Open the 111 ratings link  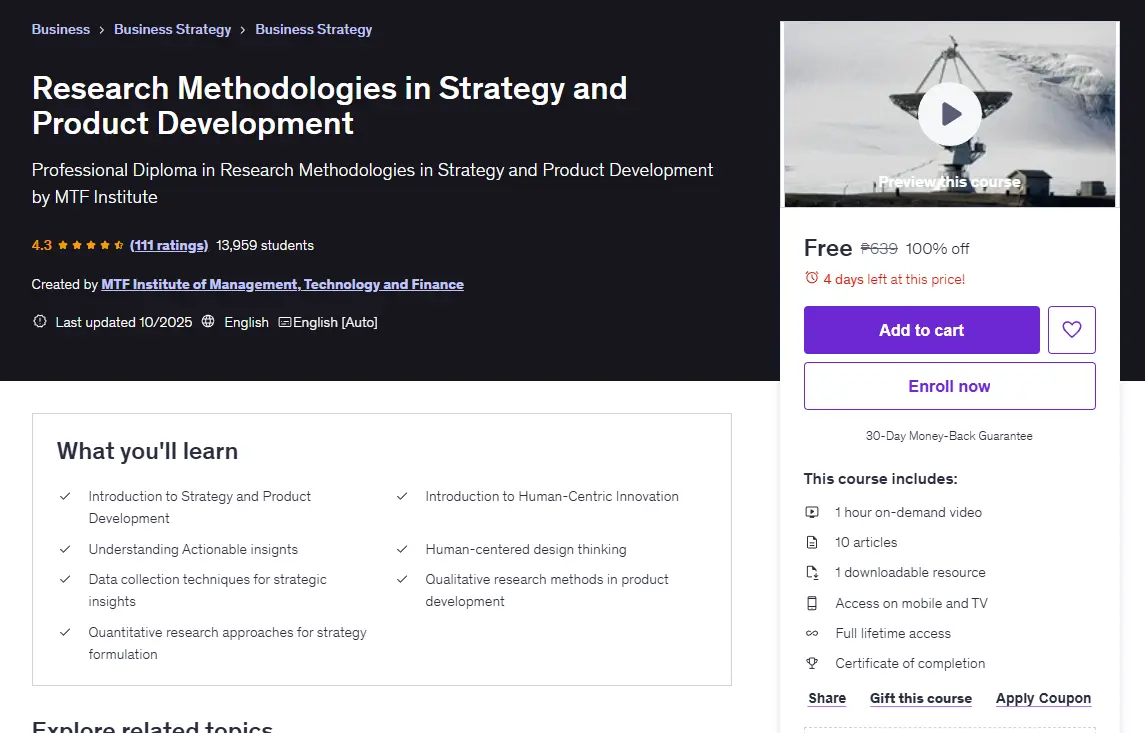coord(169,245)
